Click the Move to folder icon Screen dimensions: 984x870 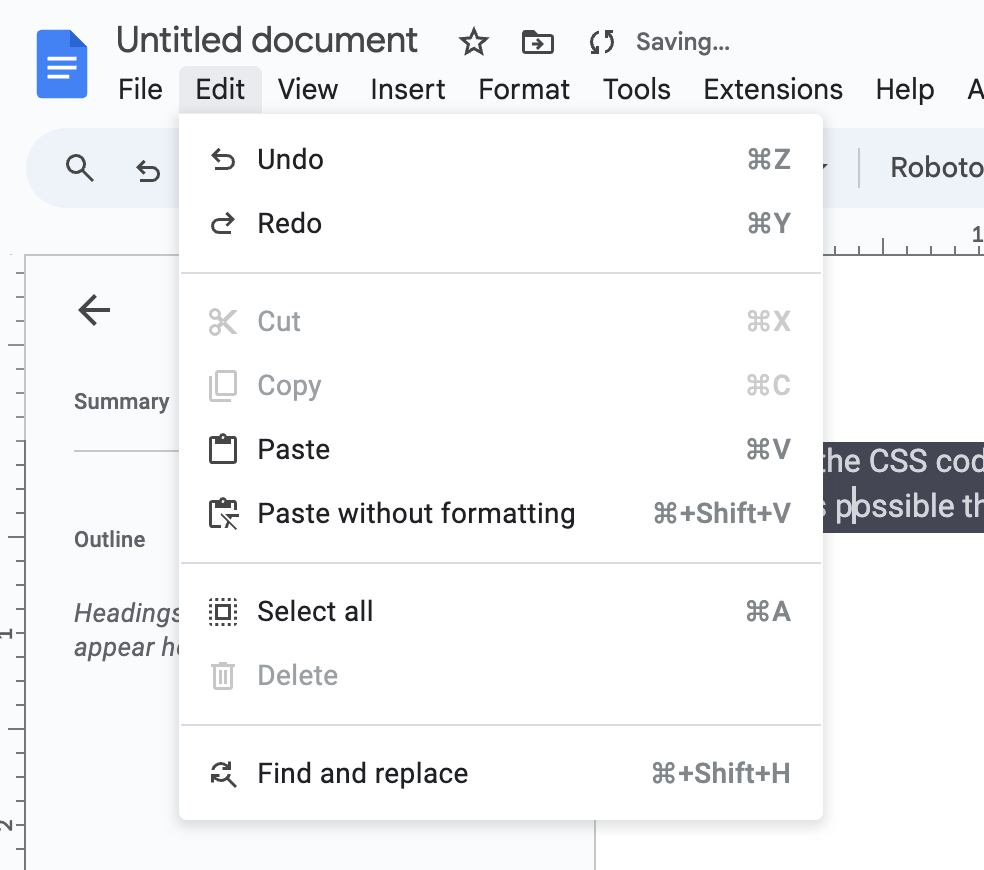[x=537, y=42]
